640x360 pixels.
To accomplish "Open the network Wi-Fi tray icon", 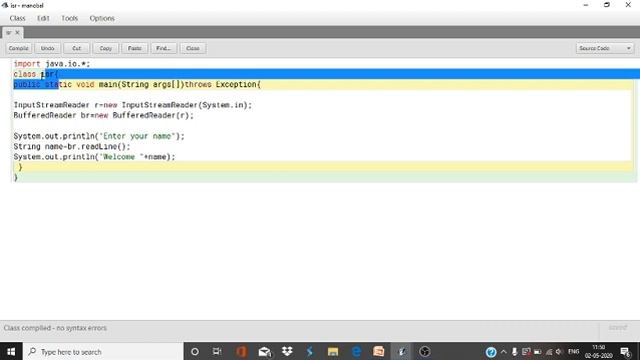I will [549, 352].
